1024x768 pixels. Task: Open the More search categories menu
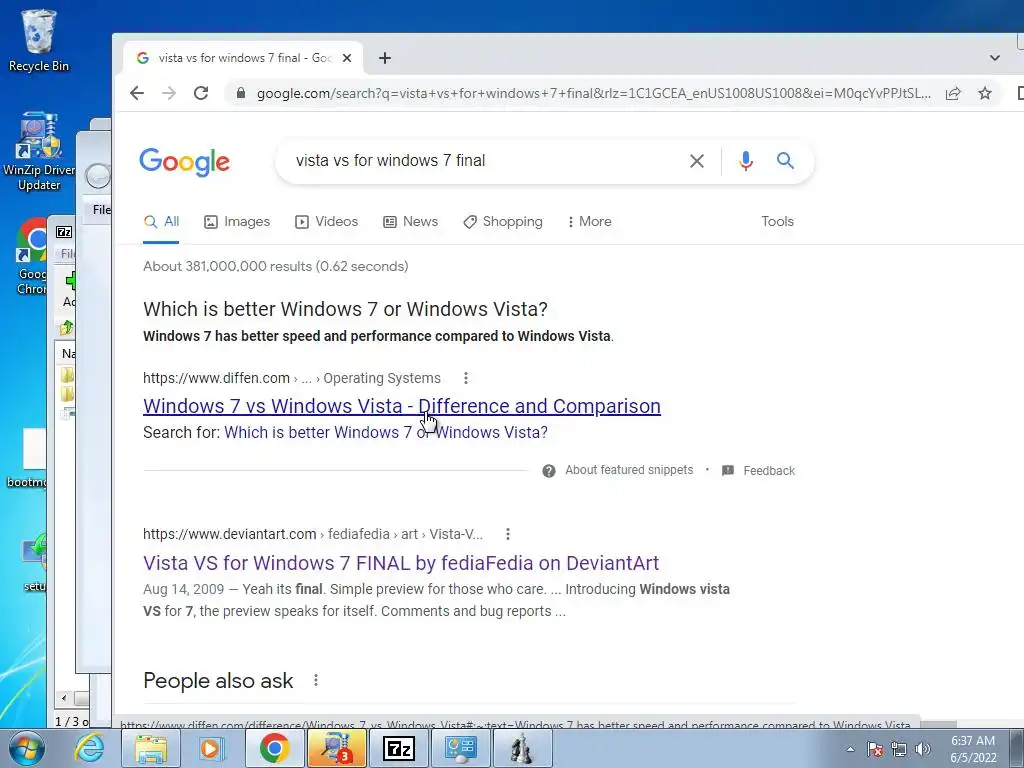[590, 221]
